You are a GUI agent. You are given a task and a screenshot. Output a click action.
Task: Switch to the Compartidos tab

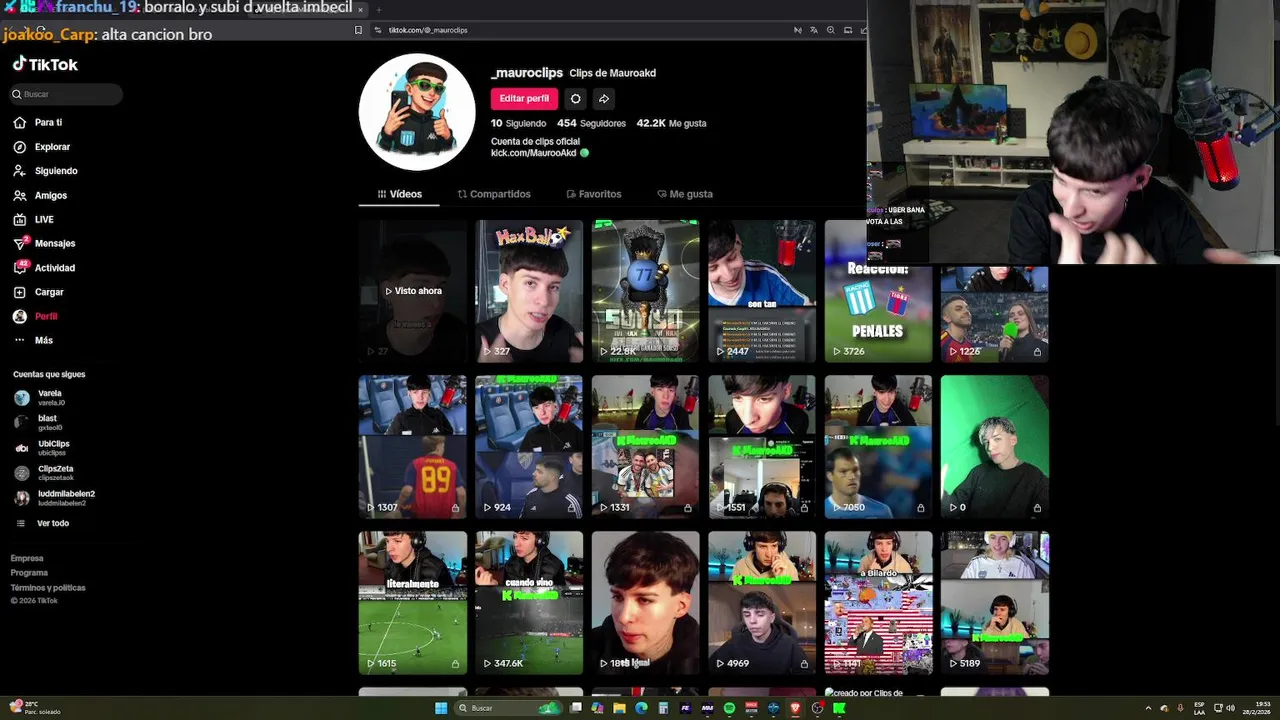pyautogui.click(x=494, y=194)
